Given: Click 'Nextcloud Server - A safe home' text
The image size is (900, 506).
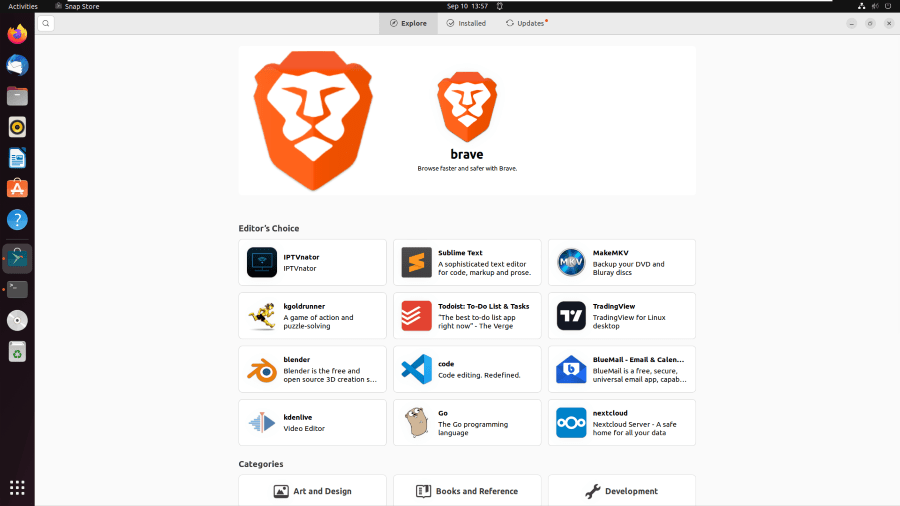Looking at the screenshot, I should (634, 429).
